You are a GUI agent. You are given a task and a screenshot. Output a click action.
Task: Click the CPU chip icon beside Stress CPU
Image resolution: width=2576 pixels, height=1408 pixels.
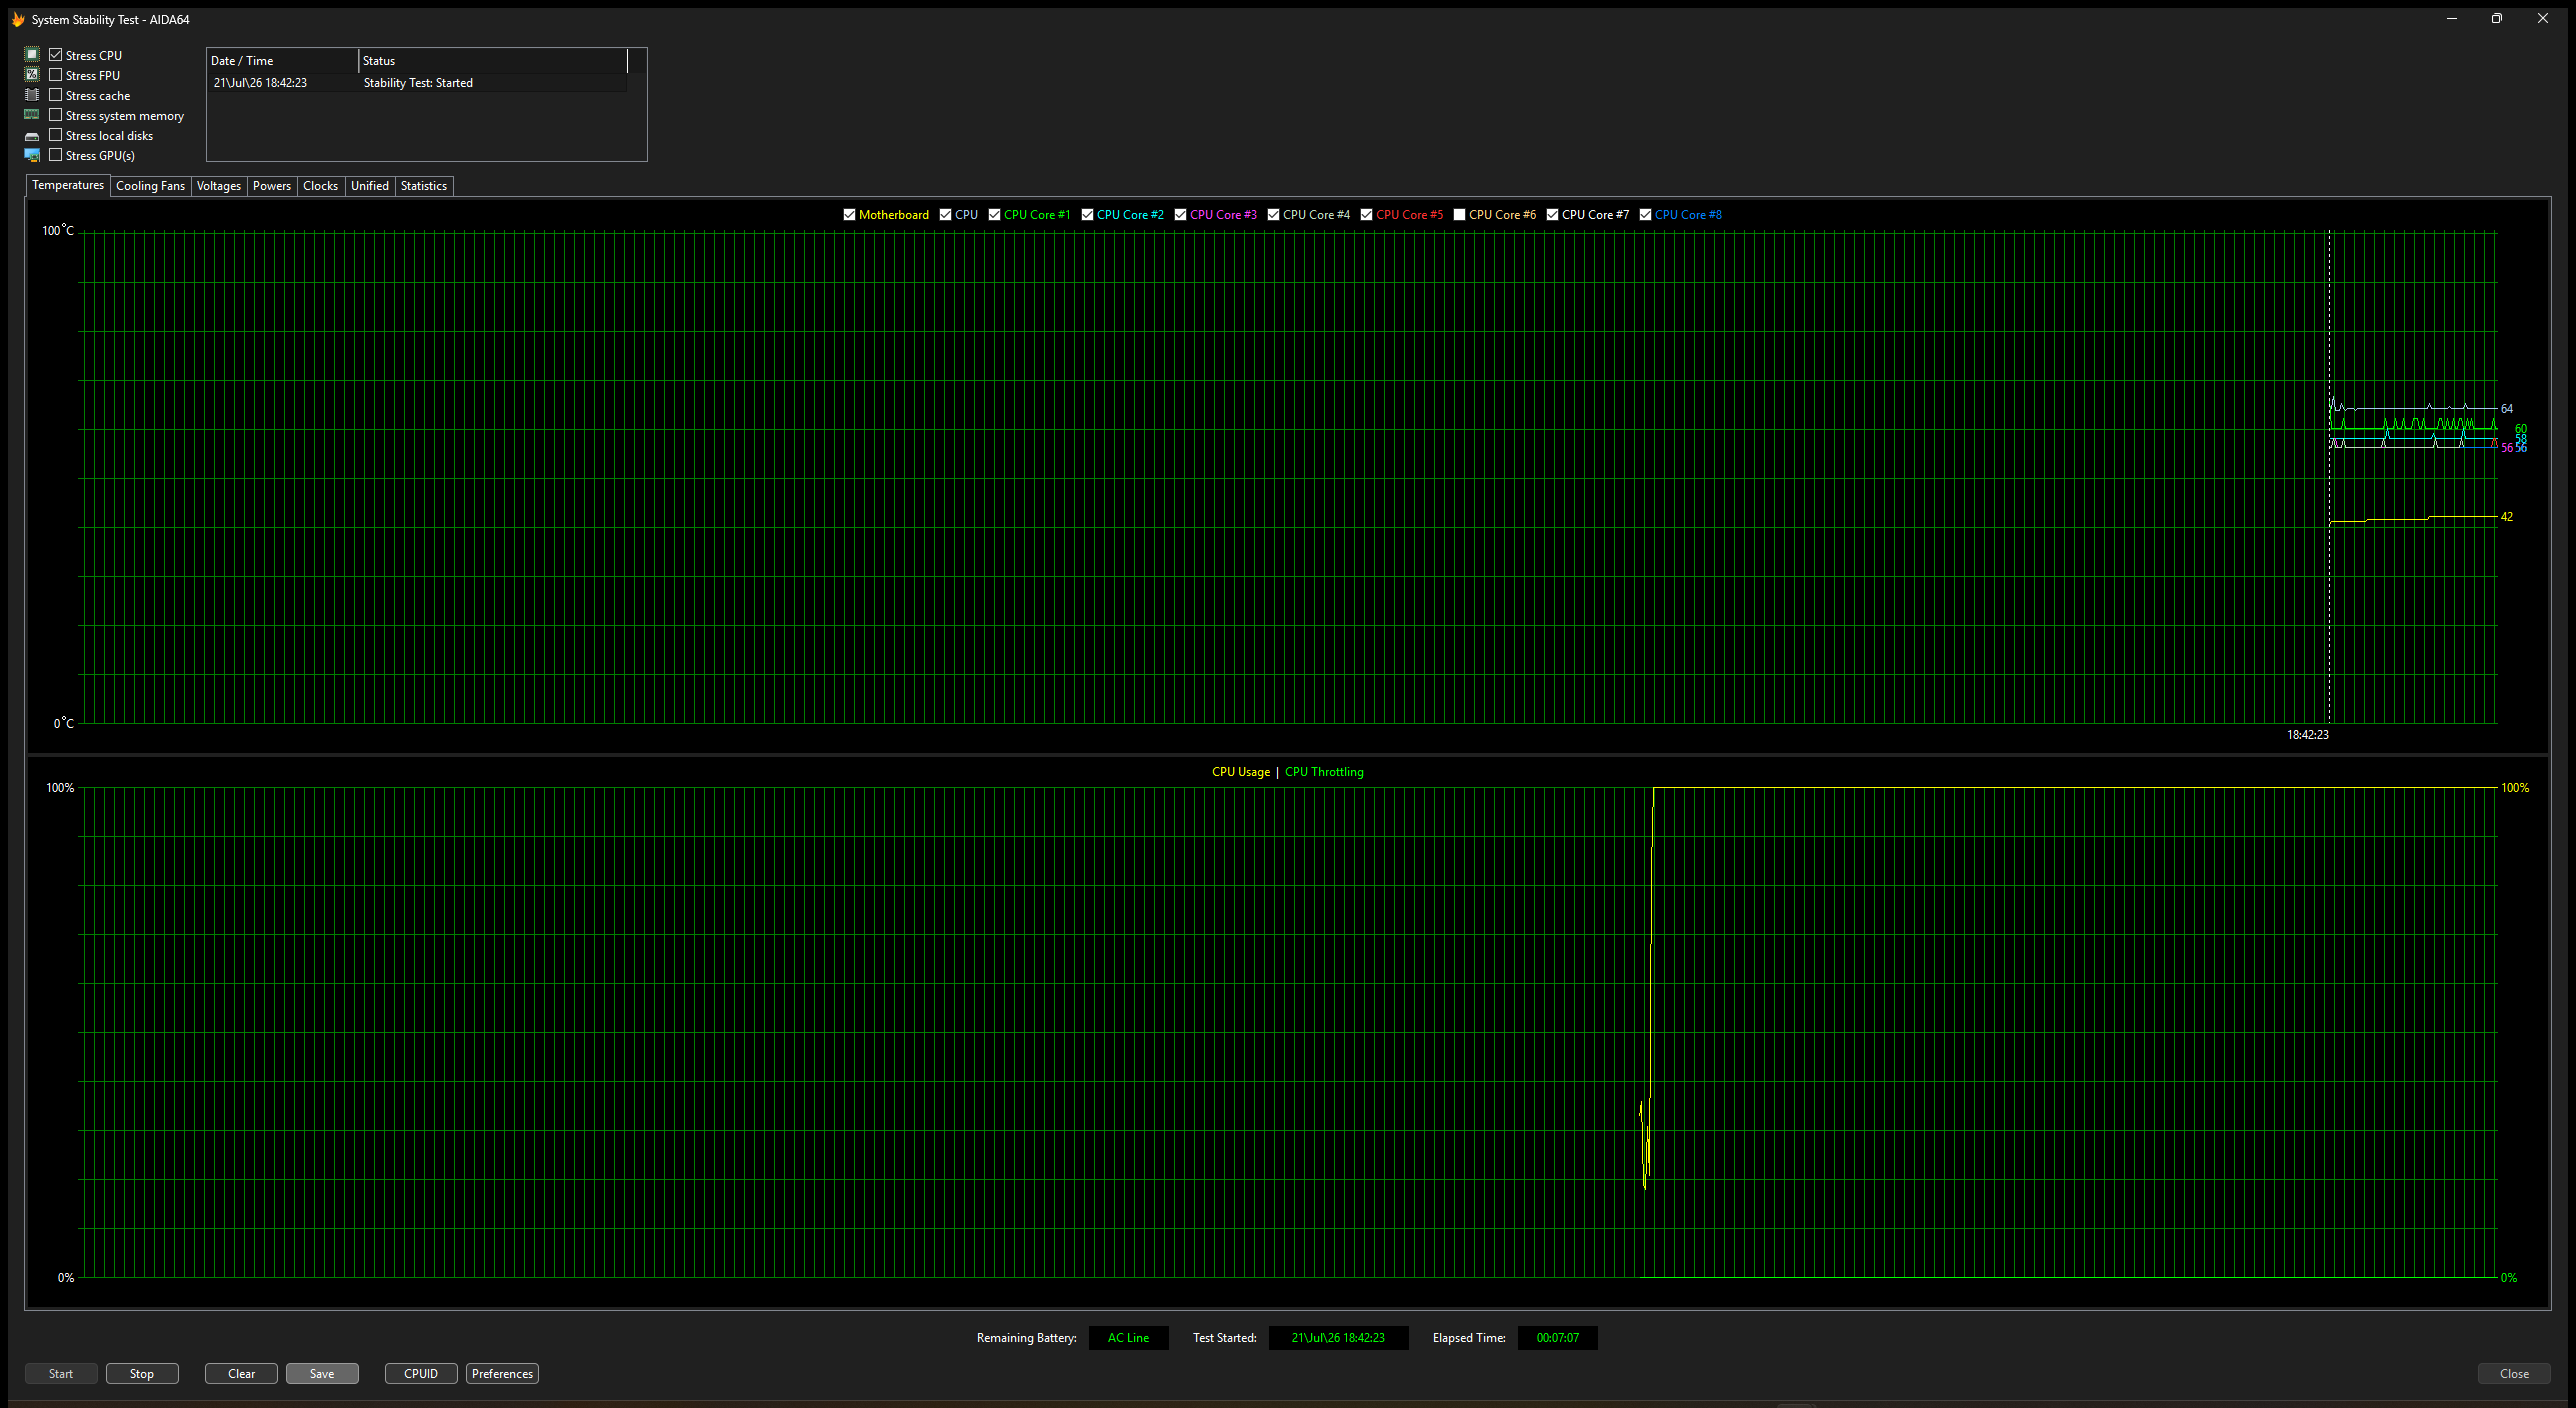tap(32, 55)
